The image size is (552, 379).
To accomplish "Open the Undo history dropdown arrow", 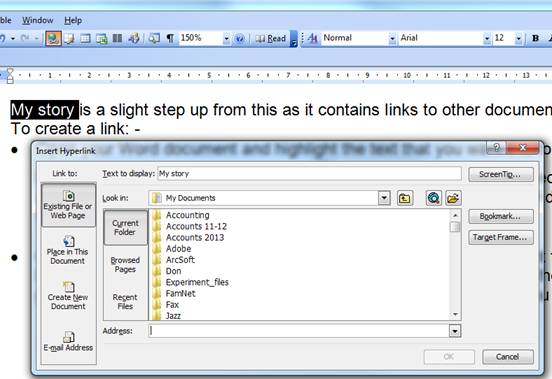I will (x=13, y=38).
